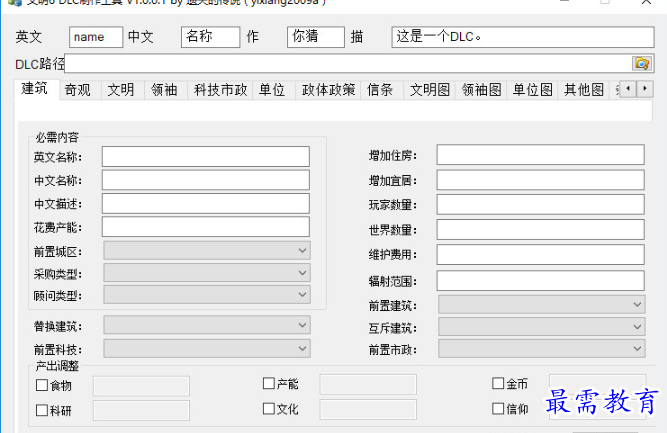Viewport: 667px width, 433px height.
Task: Expand the 前置建筑 dropdown
Action: pyautogui.click(x=542, y=305)
